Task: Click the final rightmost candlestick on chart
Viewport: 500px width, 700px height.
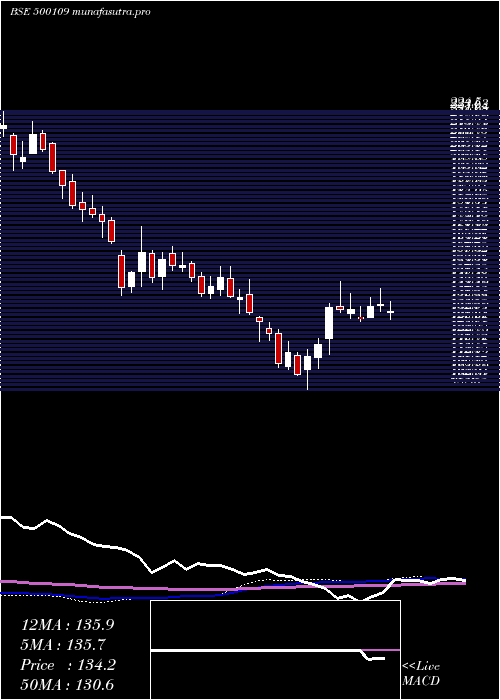Action: point(390,311)
